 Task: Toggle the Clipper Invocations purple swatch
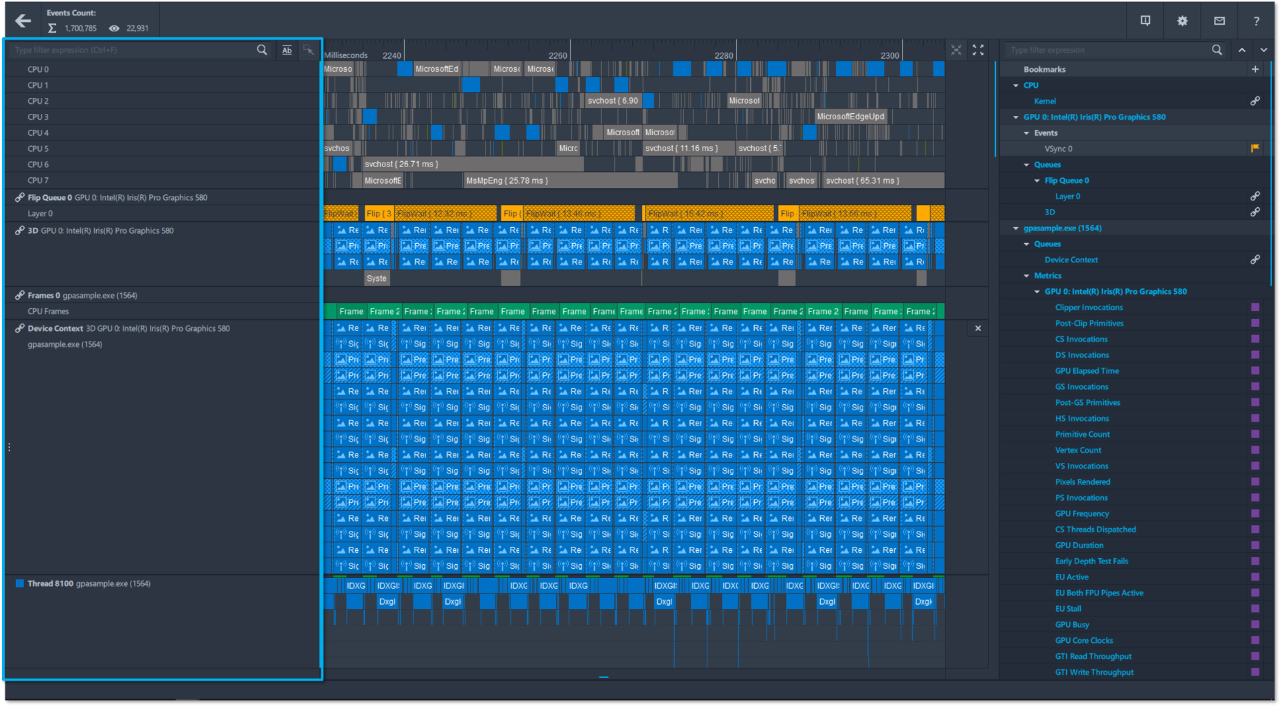[x=1255, y=307]
